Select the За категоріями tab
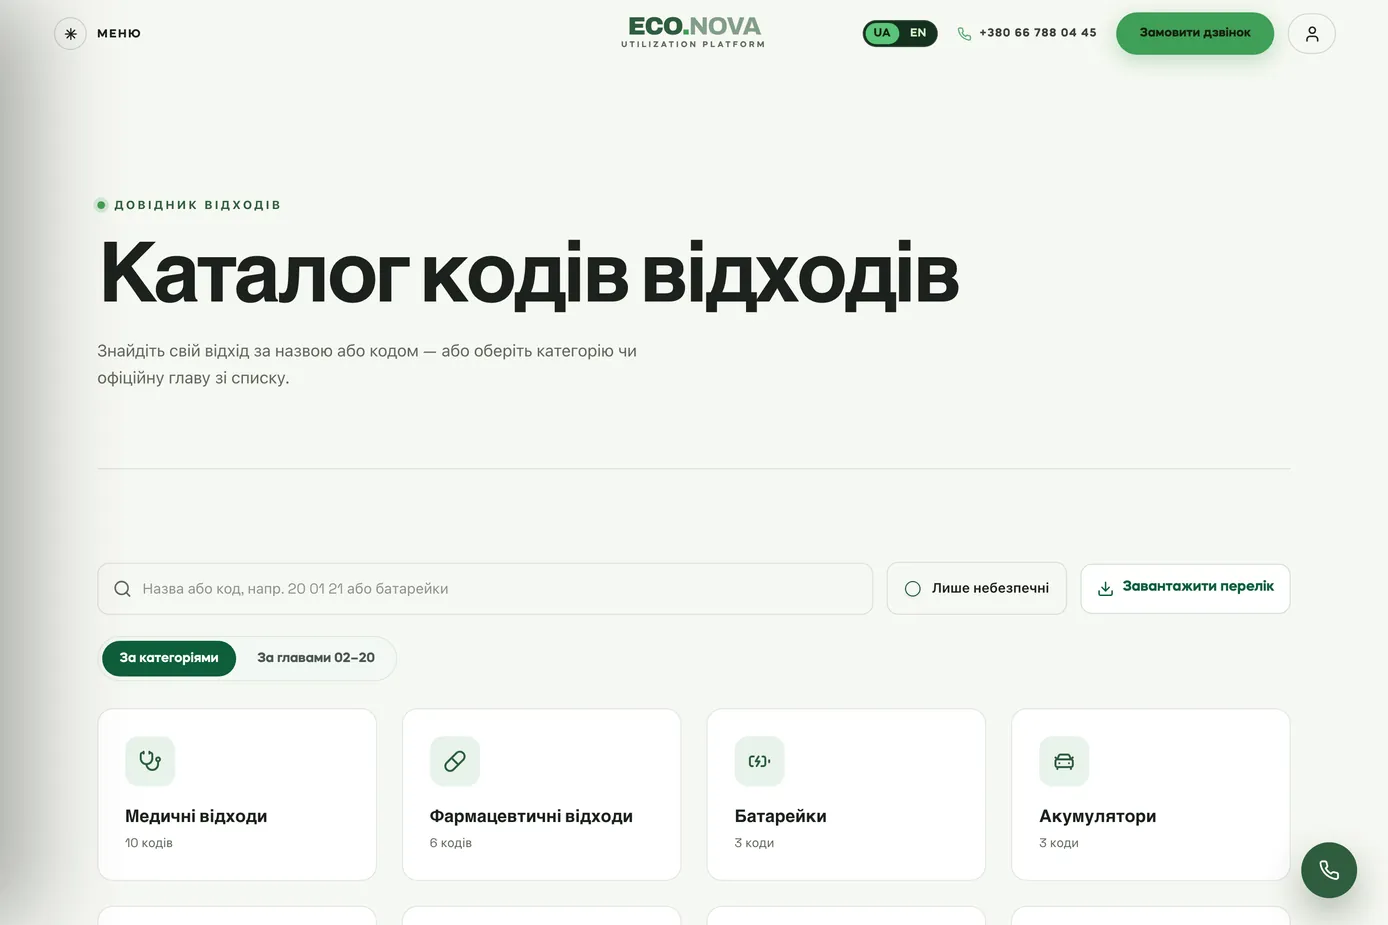 pyautogui.click(x=169, y=658)
